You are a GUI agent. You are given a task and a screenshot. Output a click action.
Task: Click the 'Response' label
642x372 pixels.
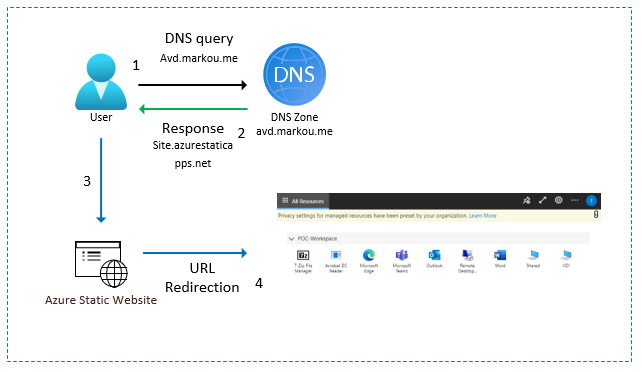(193, 129)
